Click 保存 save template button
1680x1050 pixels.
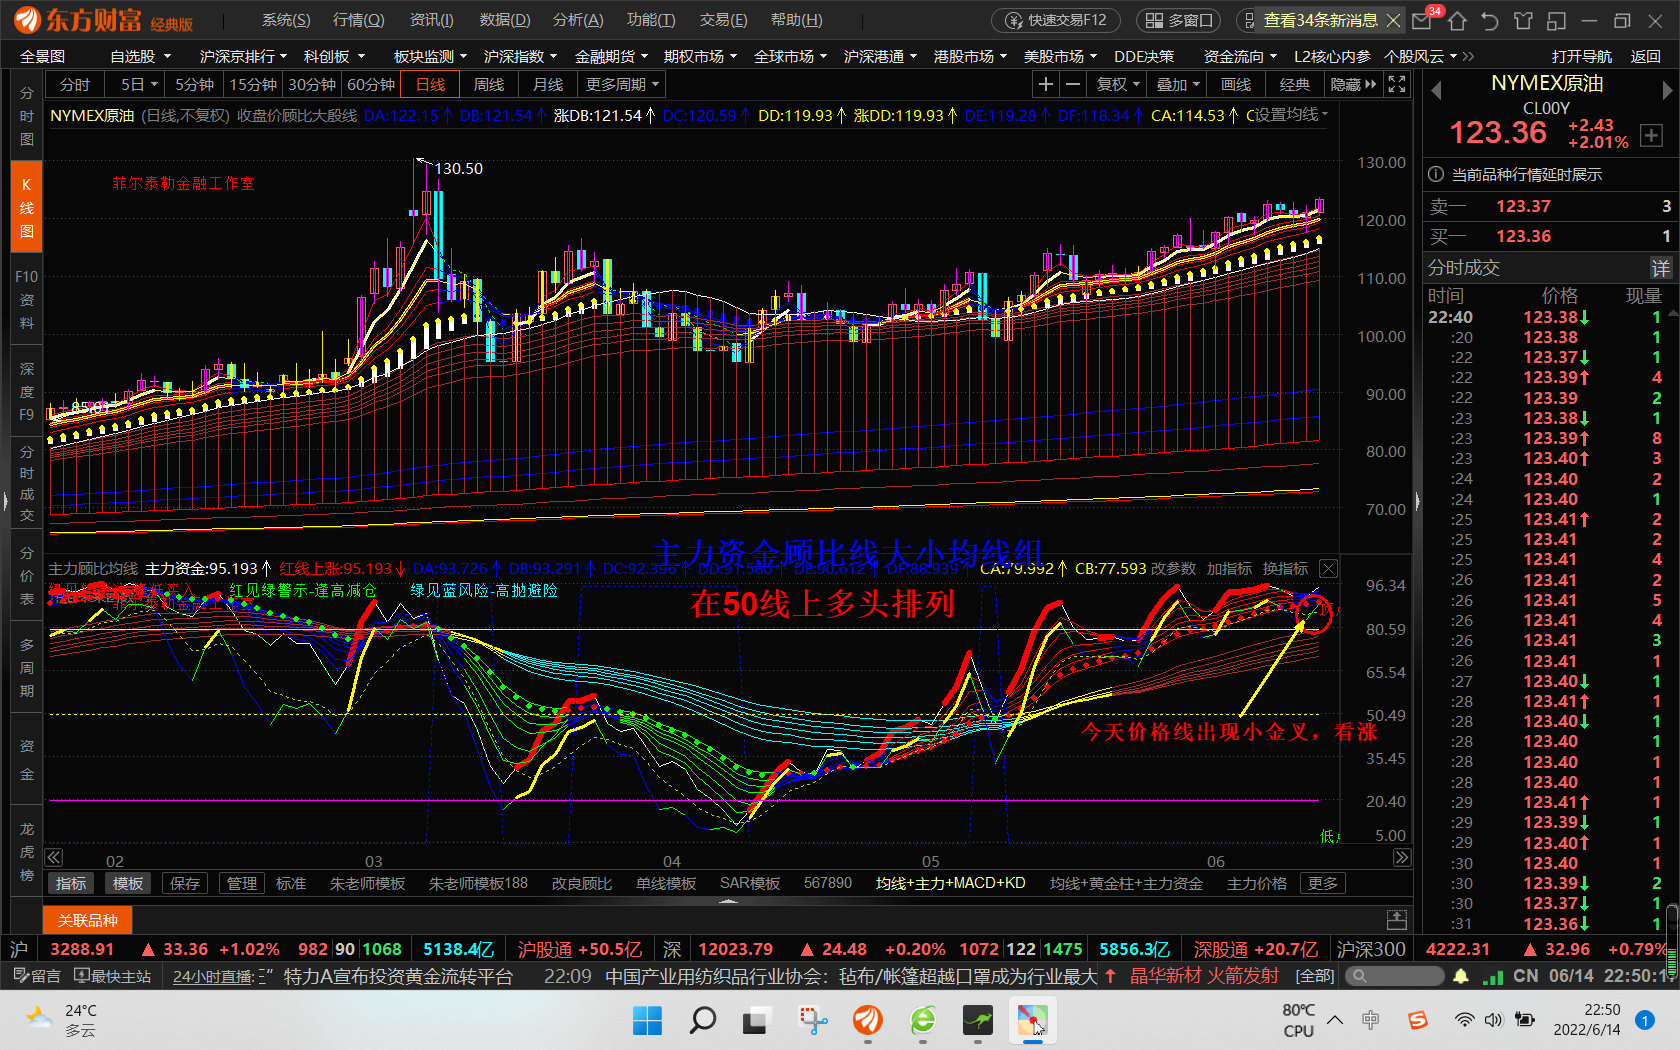coord(185,883)
